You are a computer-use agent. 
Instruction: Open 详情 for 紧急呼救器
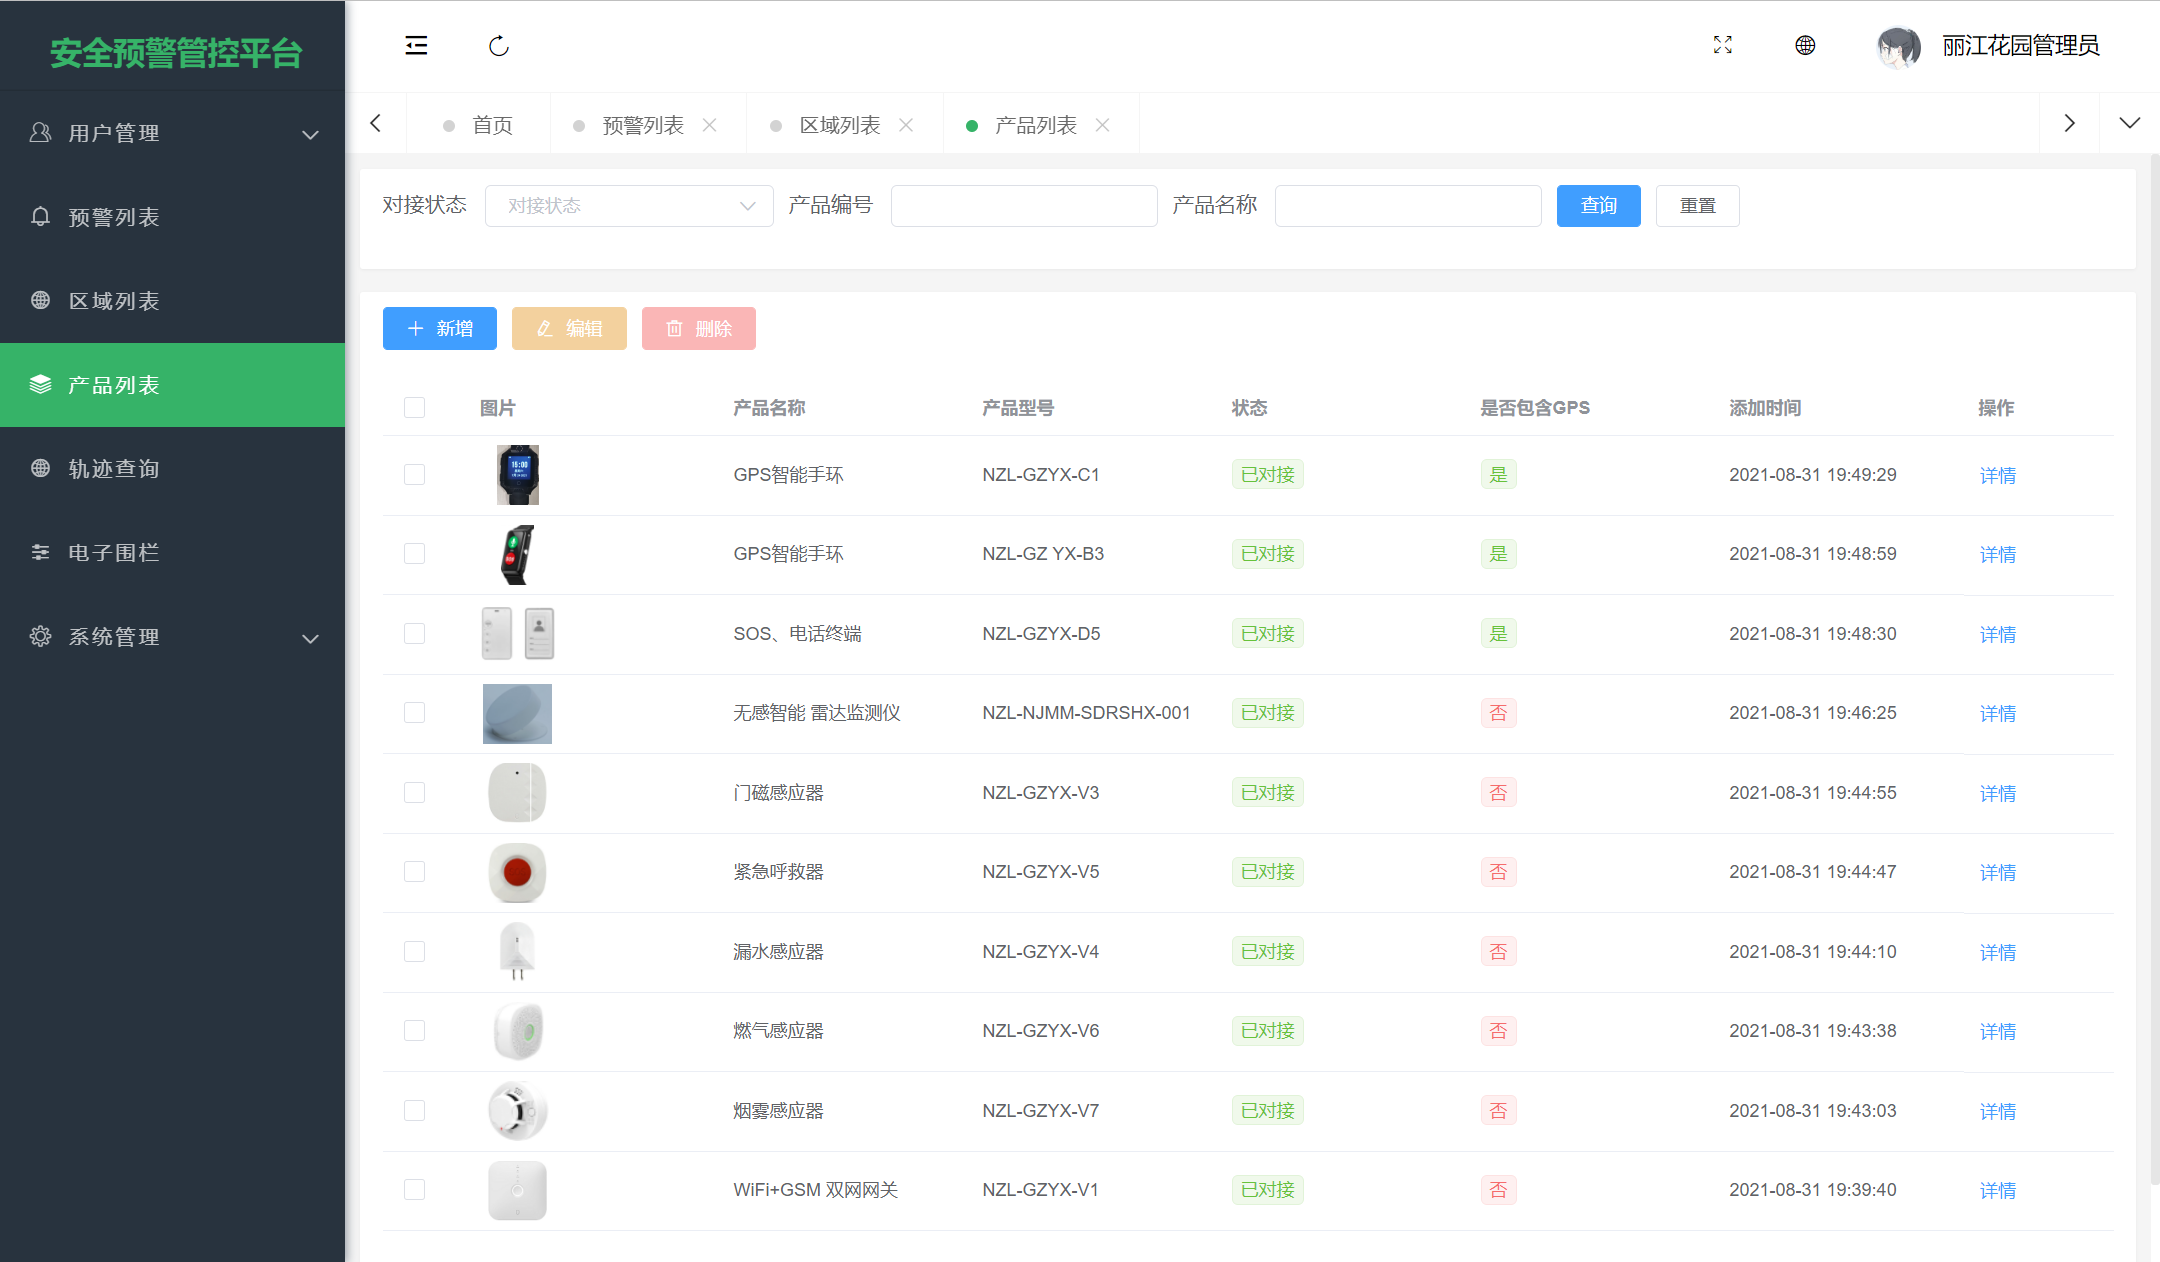[1996, 872]
